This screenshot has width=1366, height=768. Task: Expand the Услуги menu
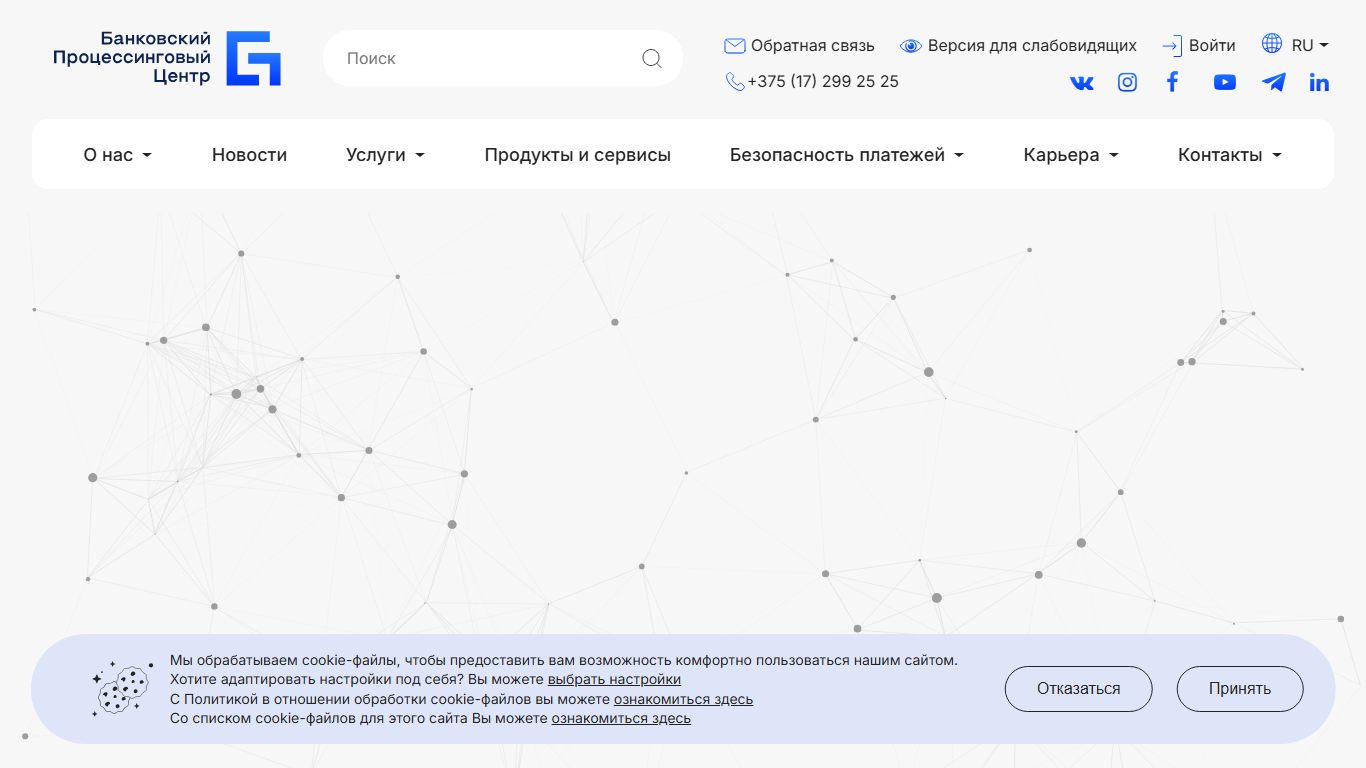pos(385,155)
